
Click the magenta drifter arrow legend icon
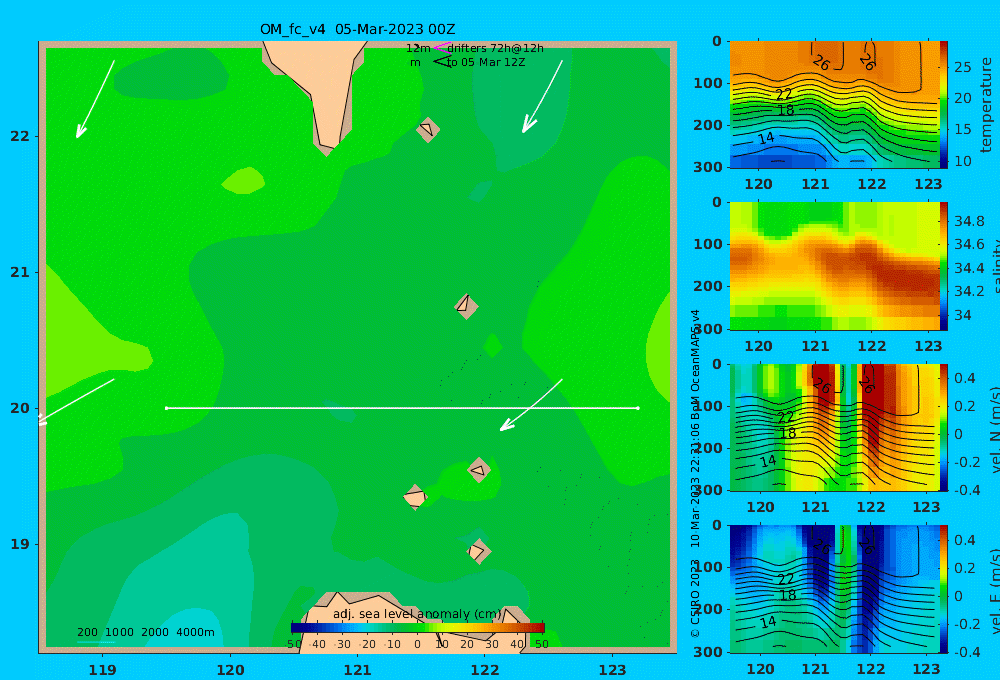(441, 47)
